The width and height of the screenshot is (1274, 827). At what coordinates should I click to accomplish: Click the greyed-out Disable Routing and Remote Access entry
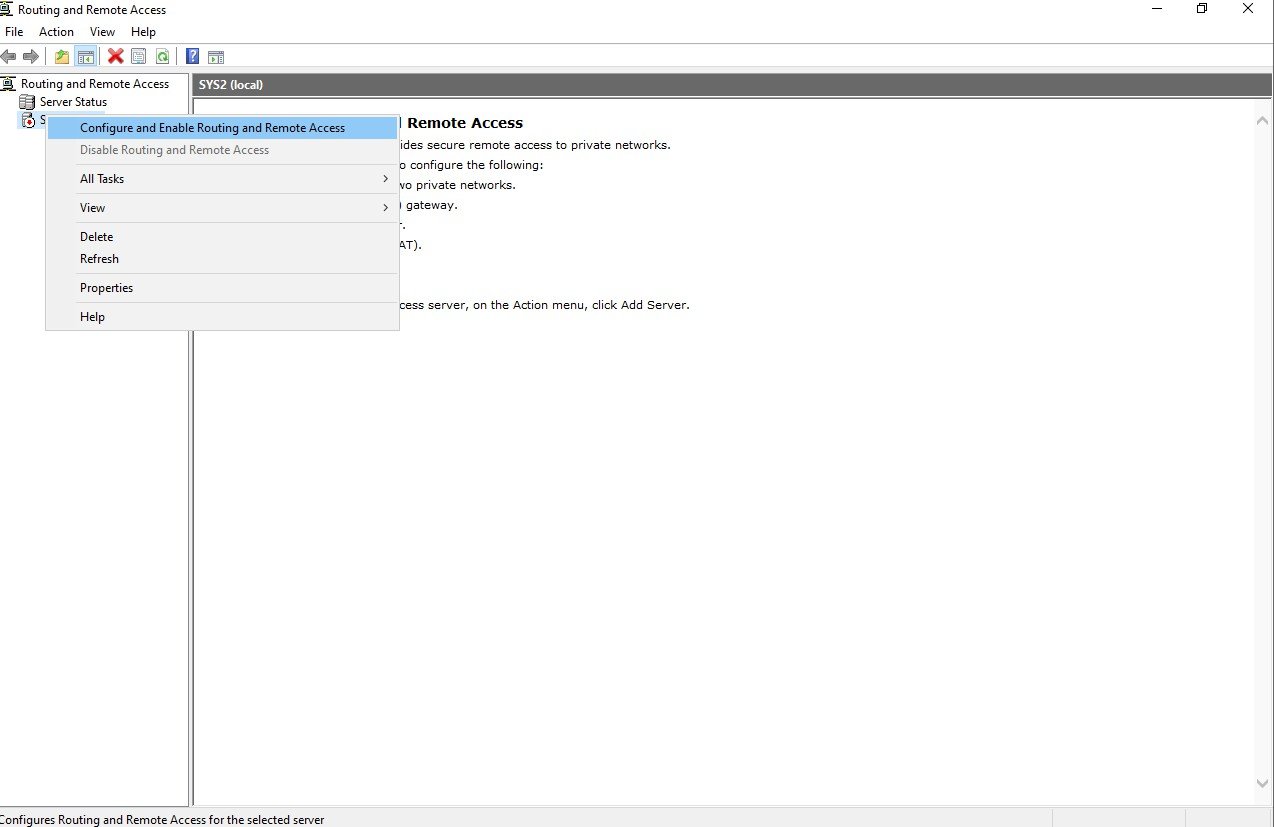[222, 150]
